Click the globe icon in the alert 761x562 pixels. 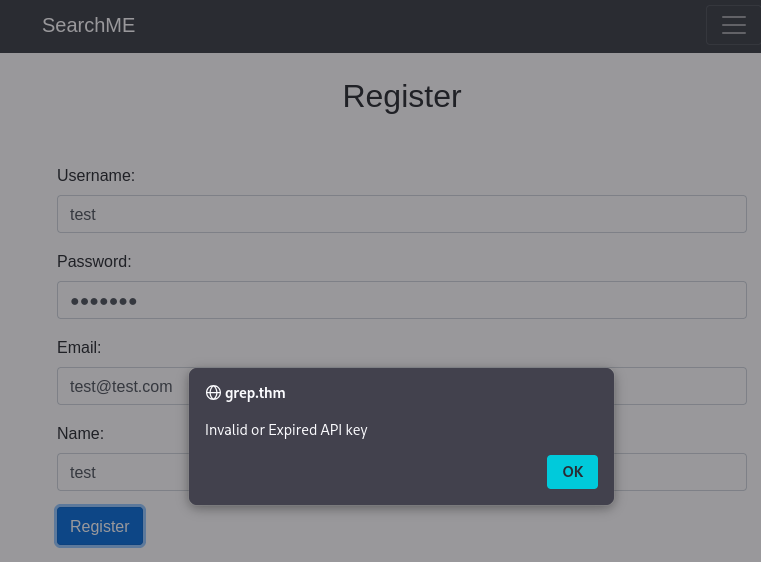pos(213,393)
